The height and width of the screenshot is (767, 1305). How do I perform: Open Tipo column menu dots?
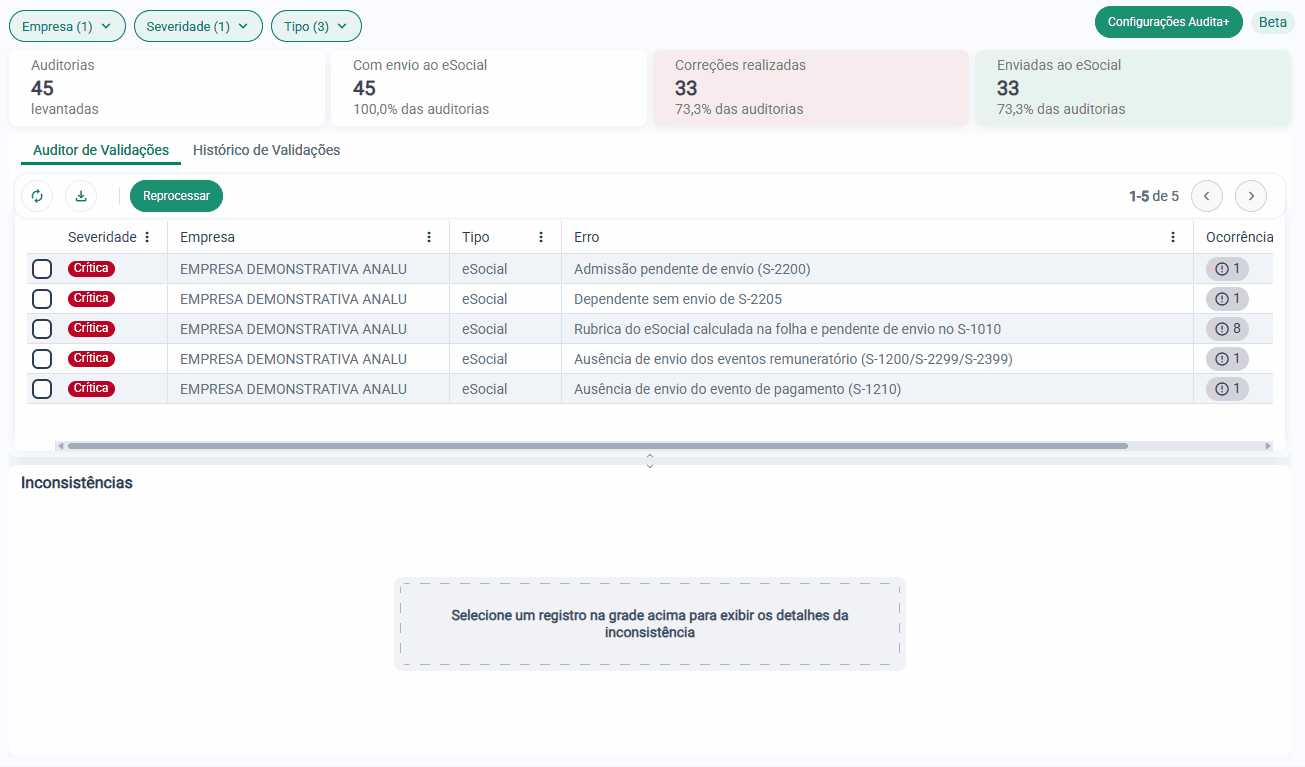pos(541,237)
